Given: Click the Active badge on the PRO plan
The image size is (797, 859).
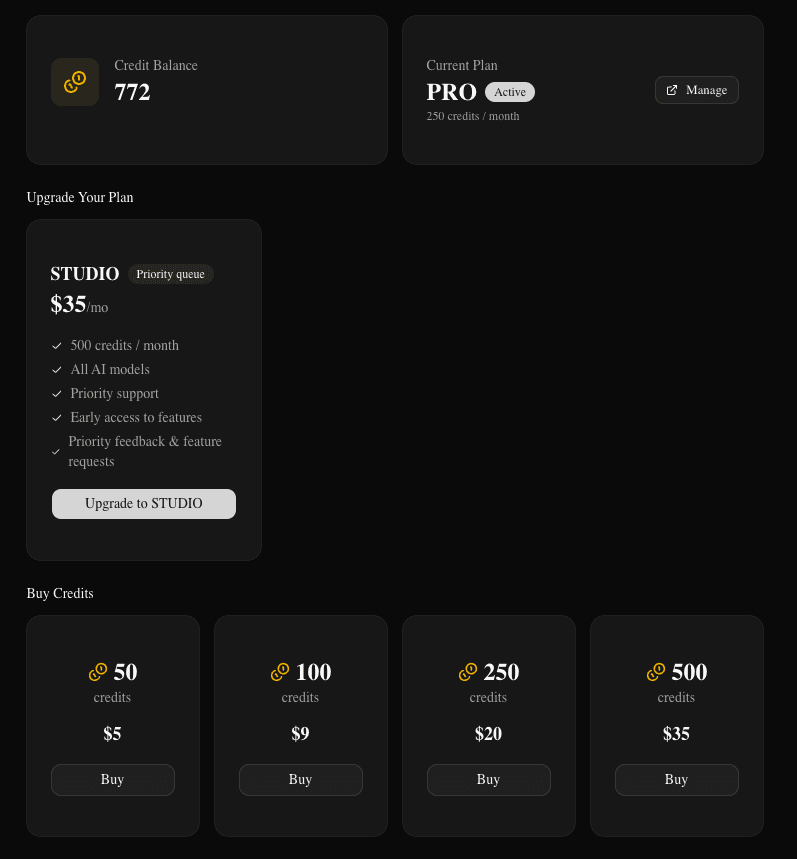Looking at the screenshot, I should (509, 91).
